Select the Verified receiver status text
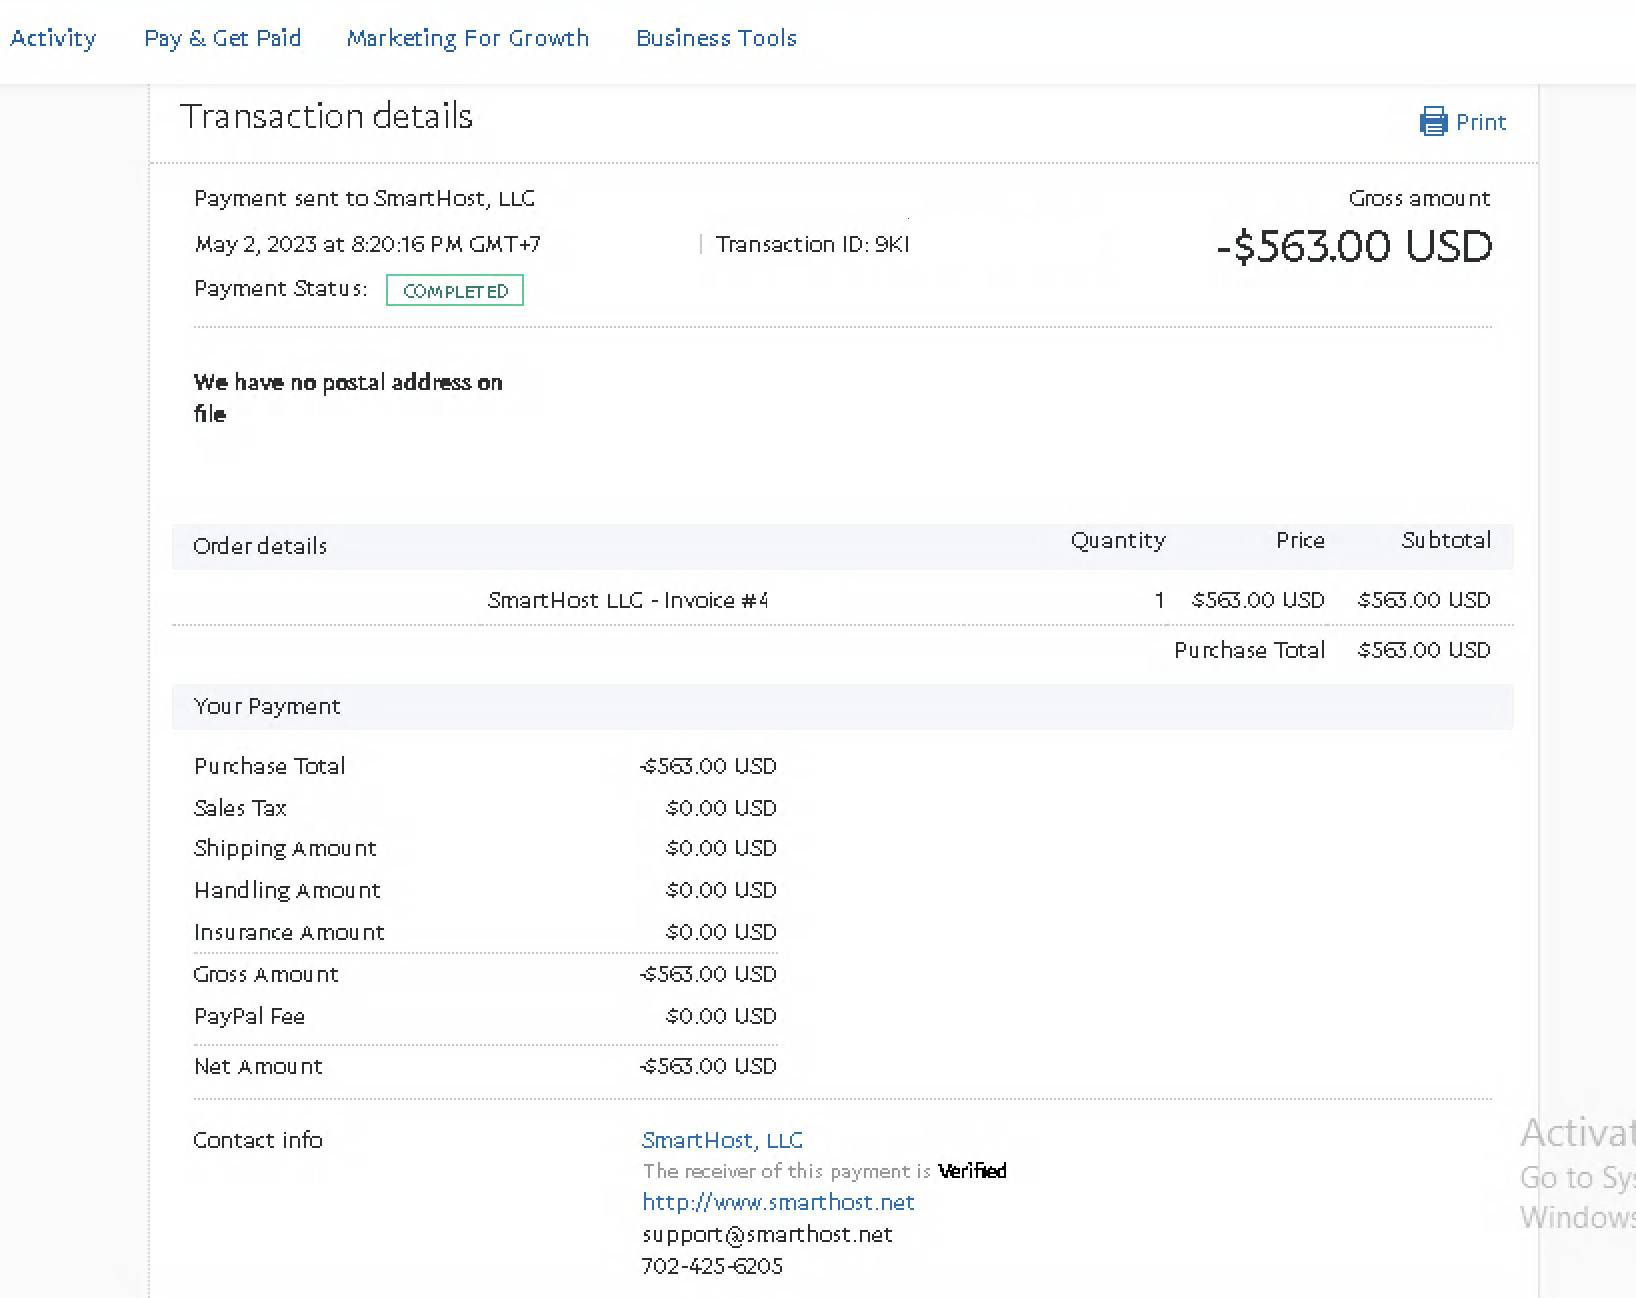 (x=972, y=1171)
